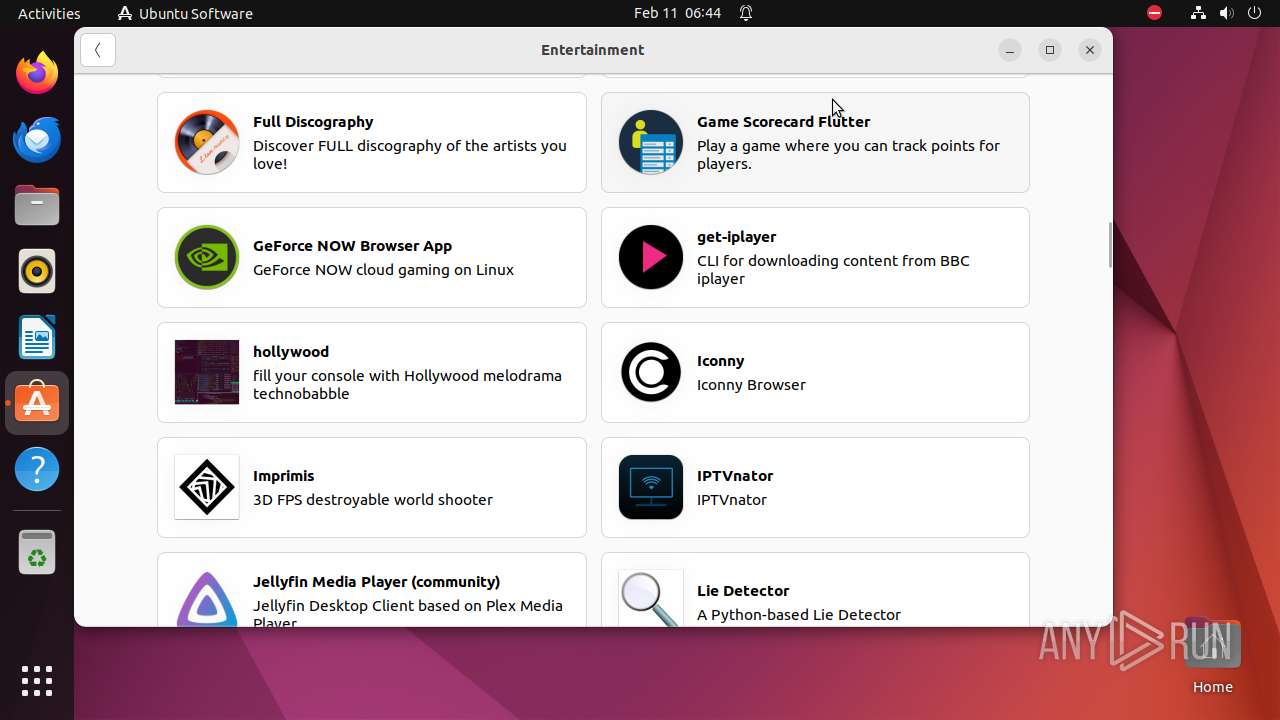Viewport: 1280px width, 720px height.
Task: Show Applications grid in the dock
Action: pos(37,681)
